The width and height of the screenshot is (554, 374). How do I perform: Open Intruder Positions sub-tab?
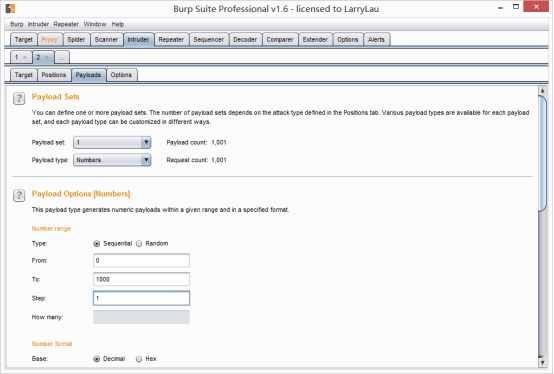54,75
